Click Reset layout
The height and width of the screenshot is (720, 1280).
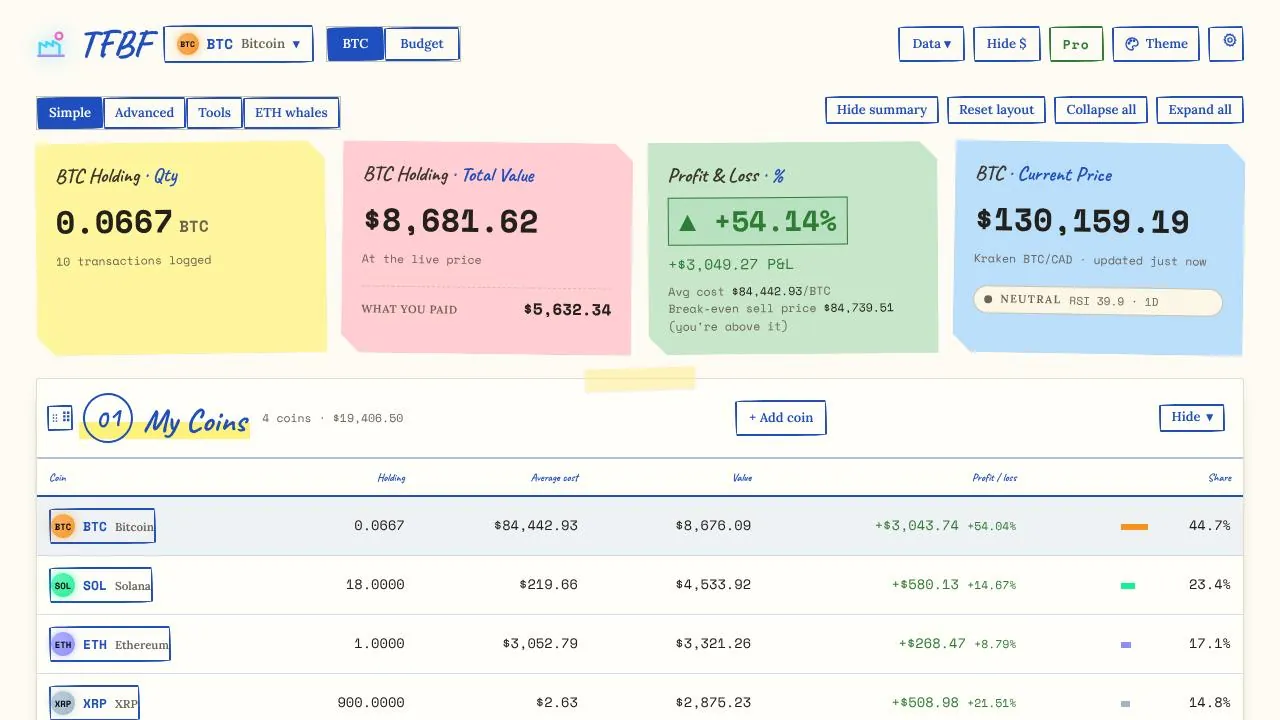[997, 110]
